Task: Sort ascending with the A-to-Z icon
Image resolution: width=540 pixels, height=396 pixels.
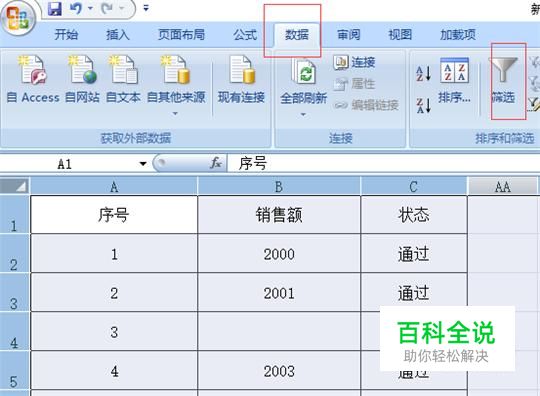Action: [424, 73]
